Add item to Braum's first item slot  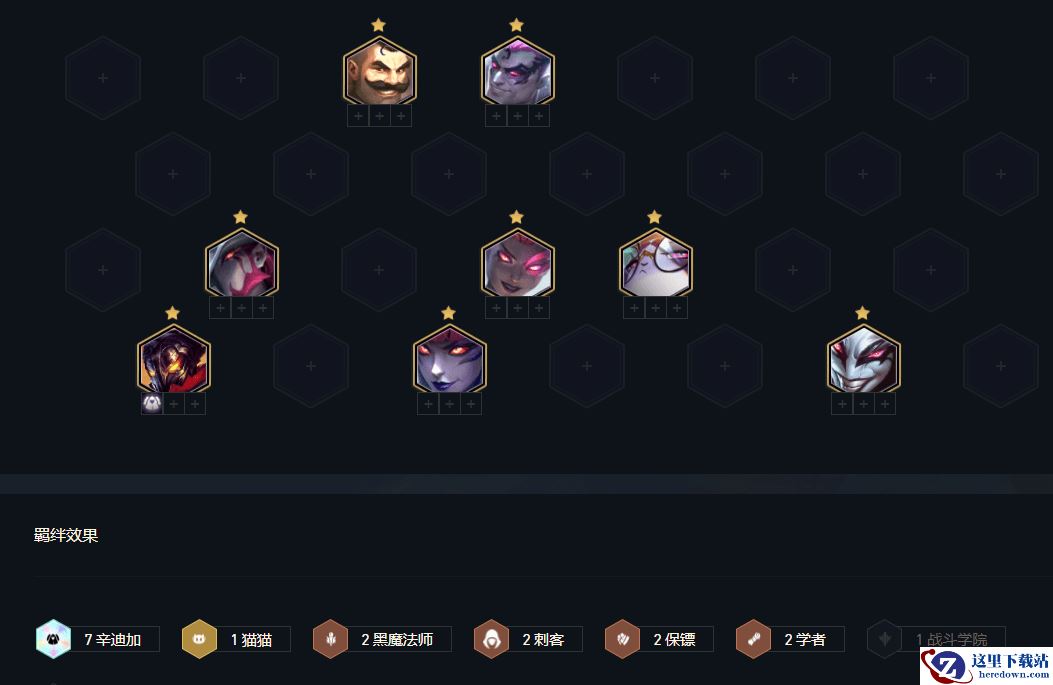point(358,116)
